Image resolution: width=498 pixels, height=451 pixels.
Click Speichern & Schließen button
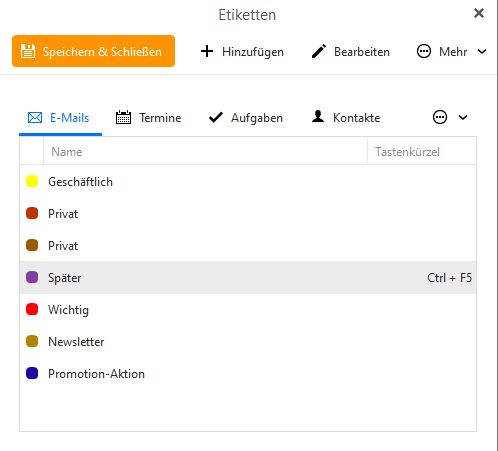click(93, 51)
